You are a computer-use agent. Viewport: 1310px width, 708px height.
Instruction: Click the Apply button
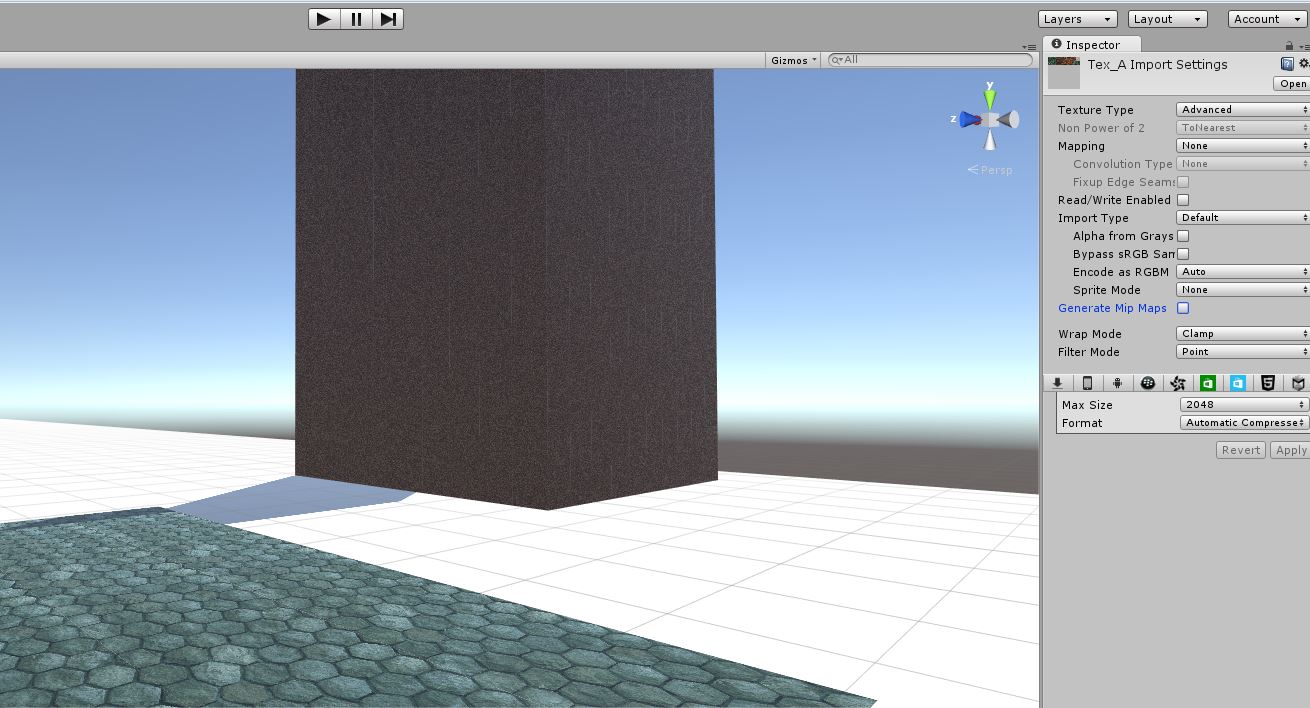pyautogui.click(x=1290, y=450)
